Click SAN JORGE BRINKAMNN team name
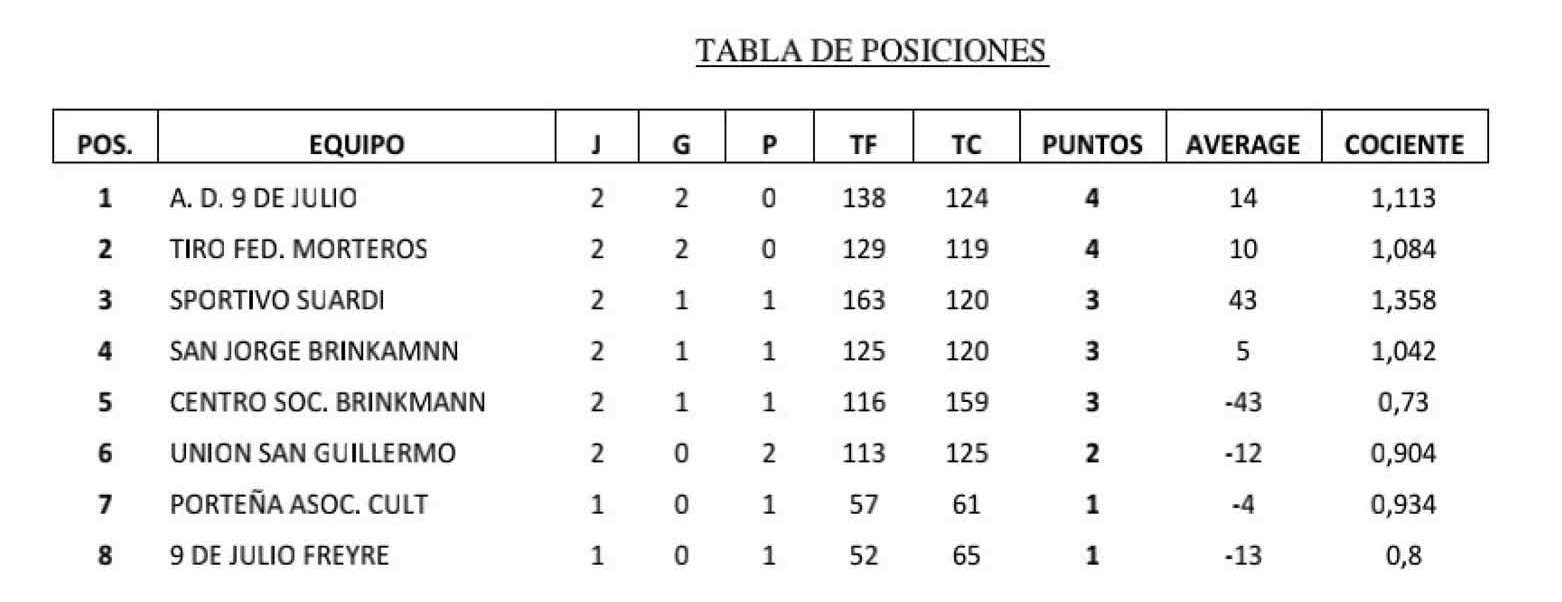Screen dimensions: 1562x602 click(x=314, y=351)
